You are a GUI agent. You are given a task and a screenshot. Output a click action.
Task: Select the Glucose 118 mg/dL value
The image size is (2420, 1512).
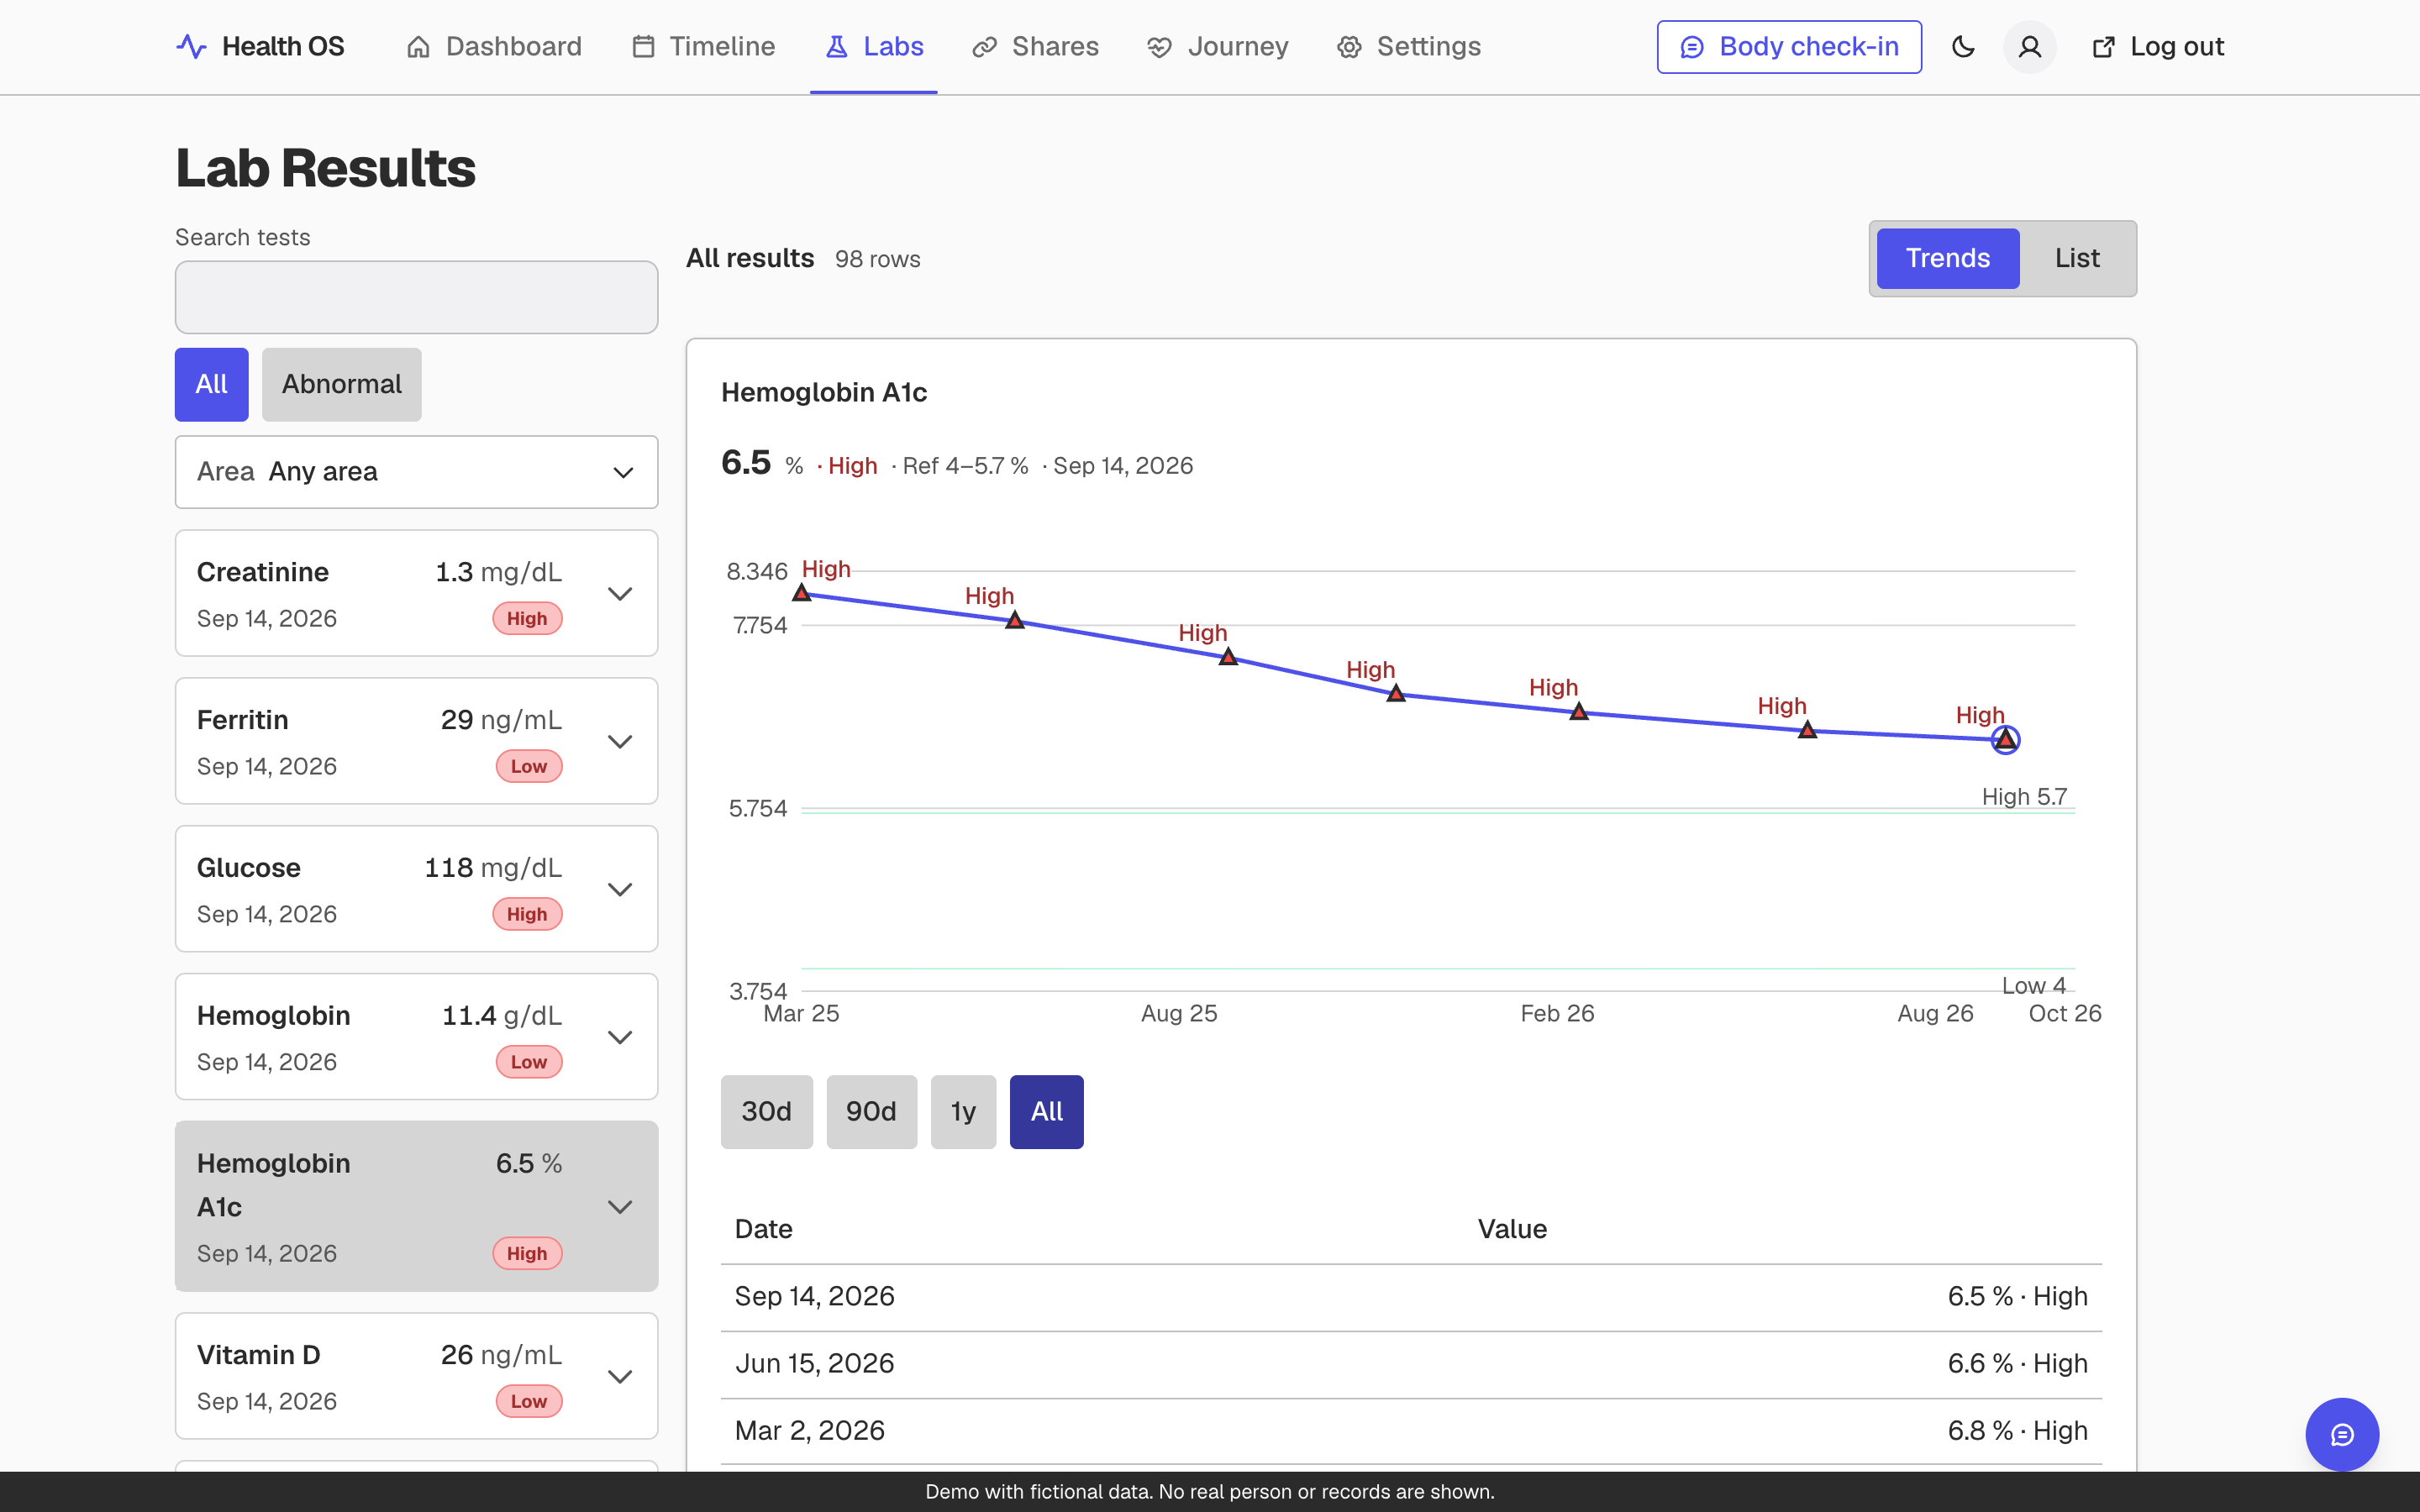click(493, 868)
